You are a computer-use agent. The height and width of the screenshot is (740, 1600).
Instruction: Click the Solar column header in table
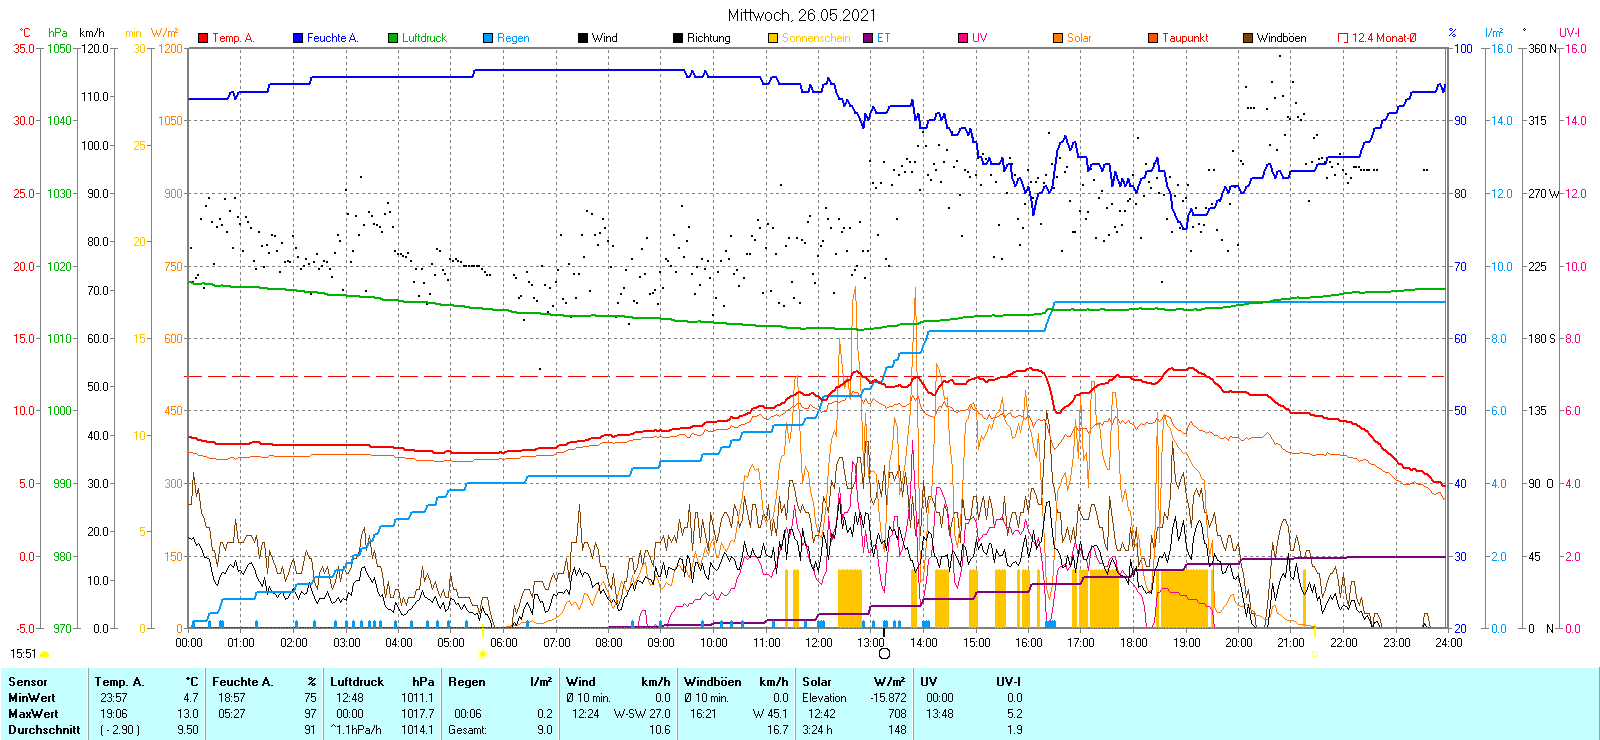click(x=817, y=682)
